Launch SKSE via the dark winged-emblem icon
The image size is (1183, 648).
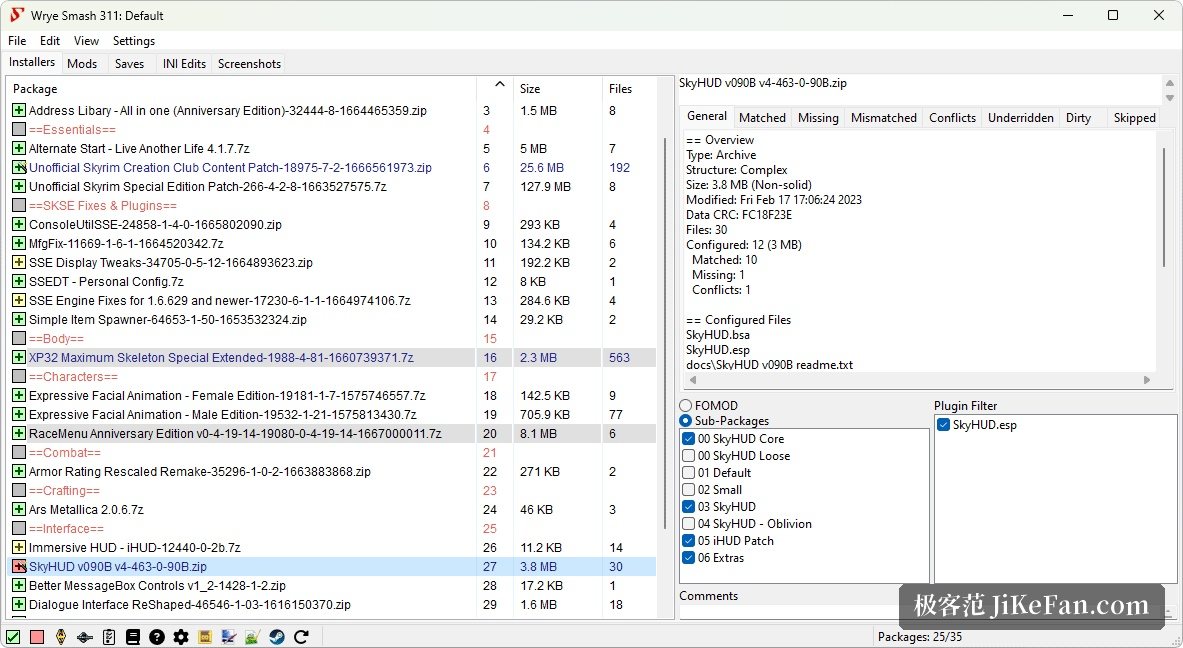(85, 637)
